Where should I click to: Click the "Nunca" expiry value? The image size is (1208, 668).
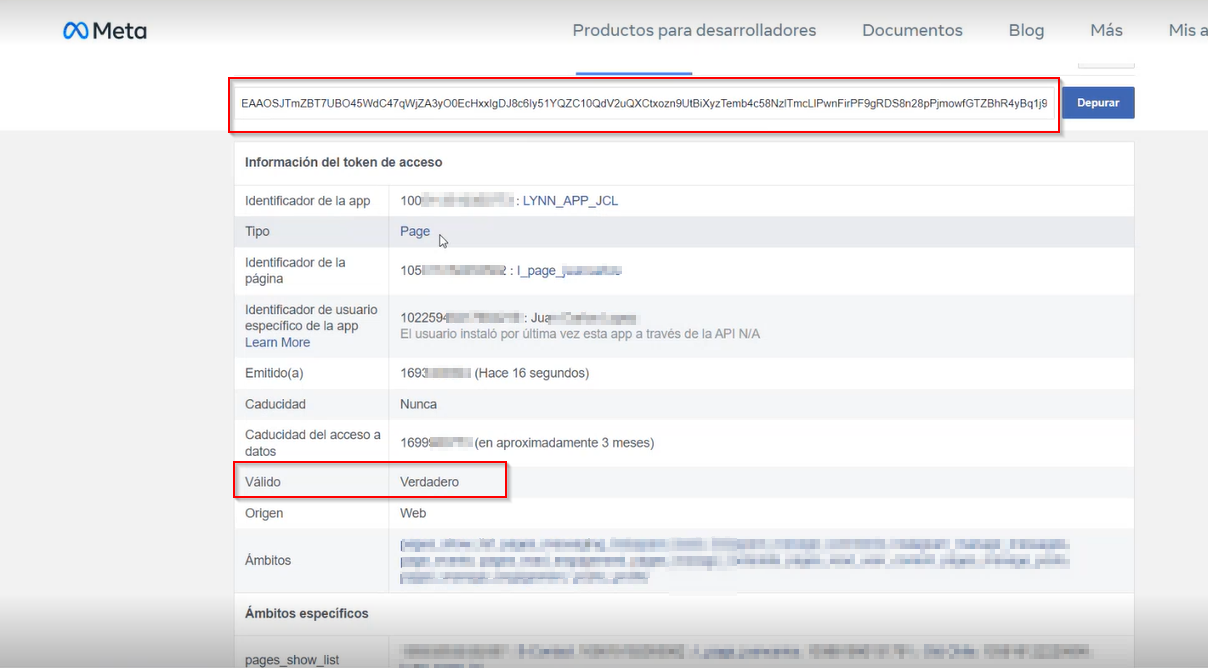(x=418, y=404)
